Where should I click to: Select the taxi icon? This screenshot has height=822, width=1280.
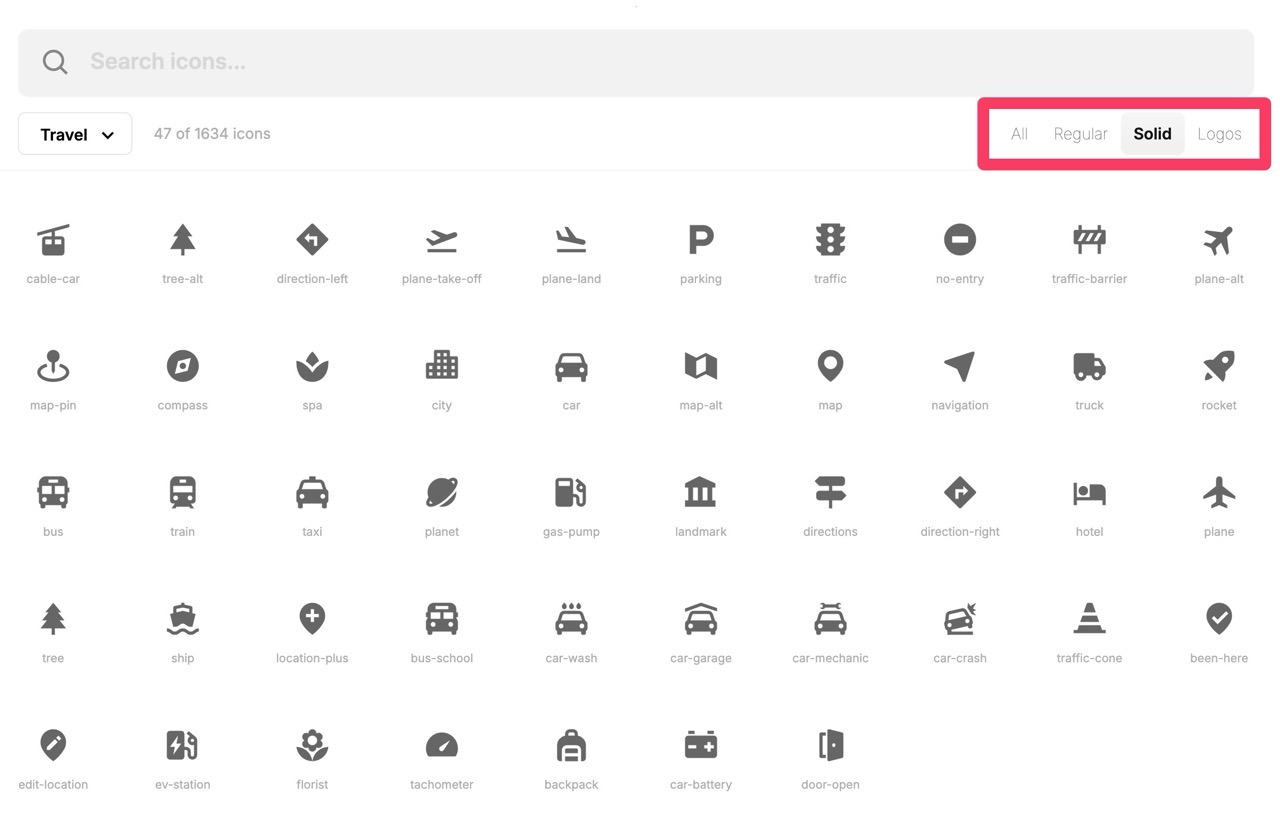pos(312,493)
